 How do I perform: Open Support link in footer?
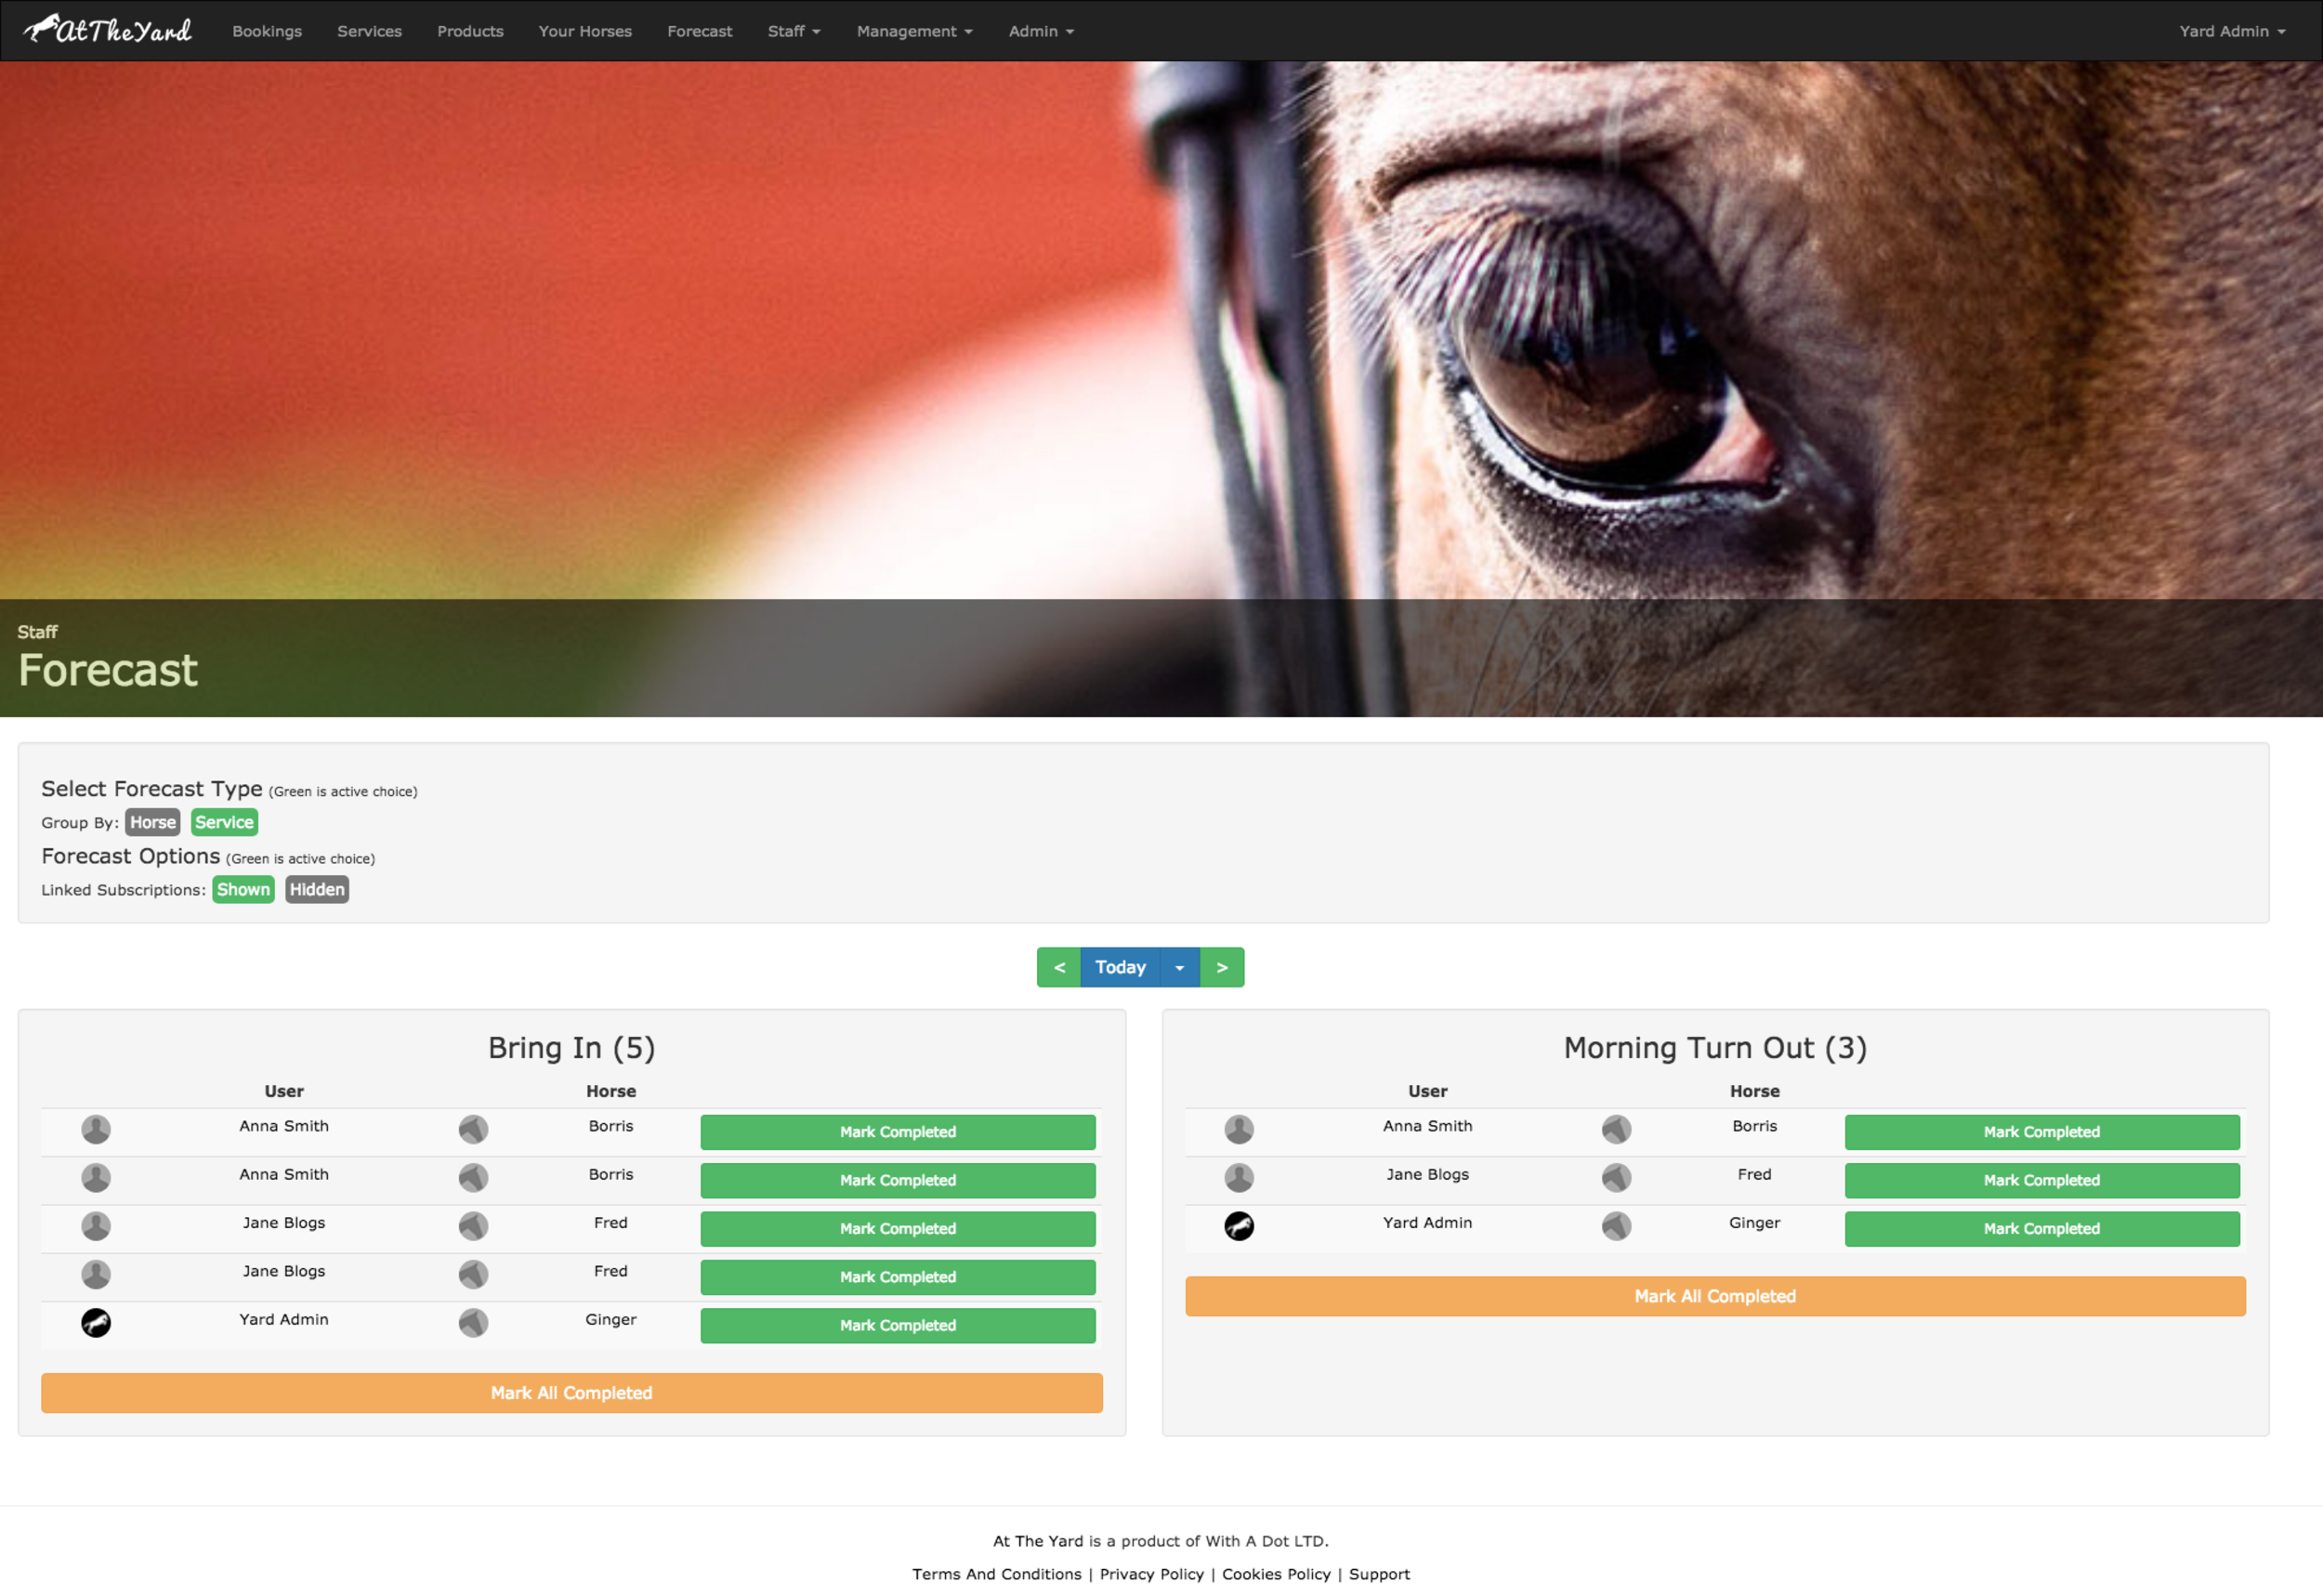[1379, 1575]
